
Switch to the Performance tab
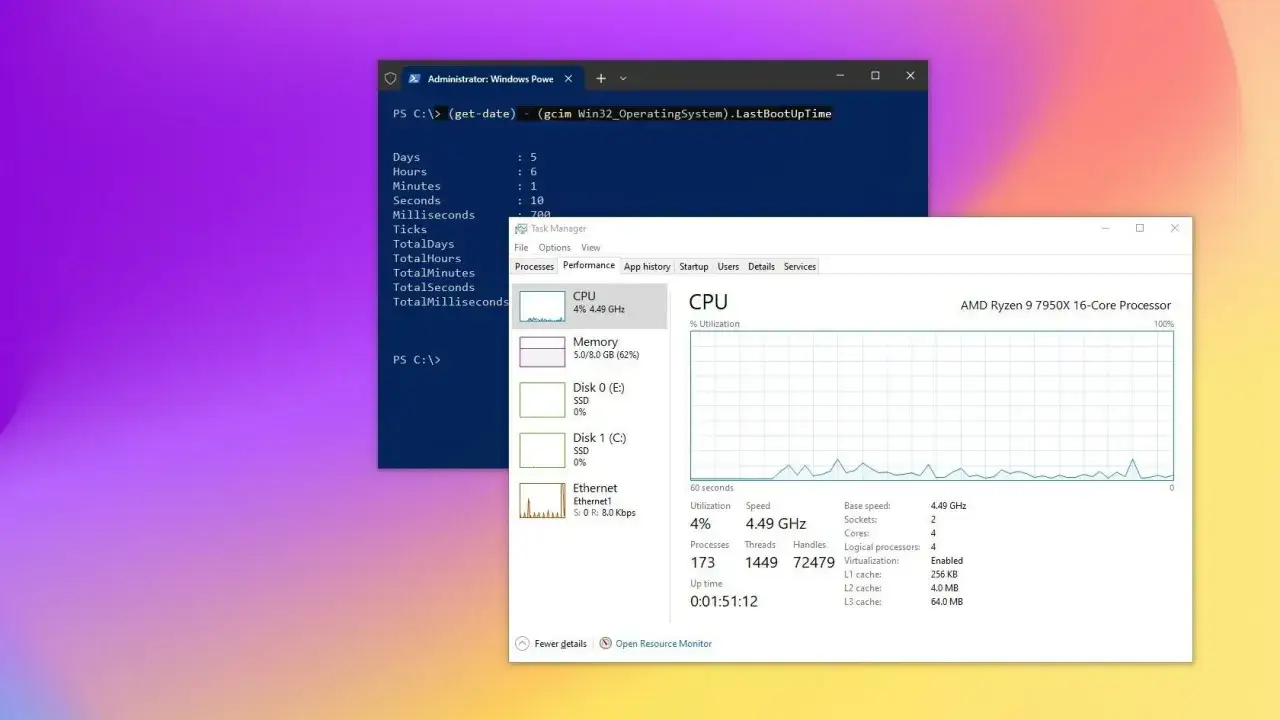click(589, 265)
